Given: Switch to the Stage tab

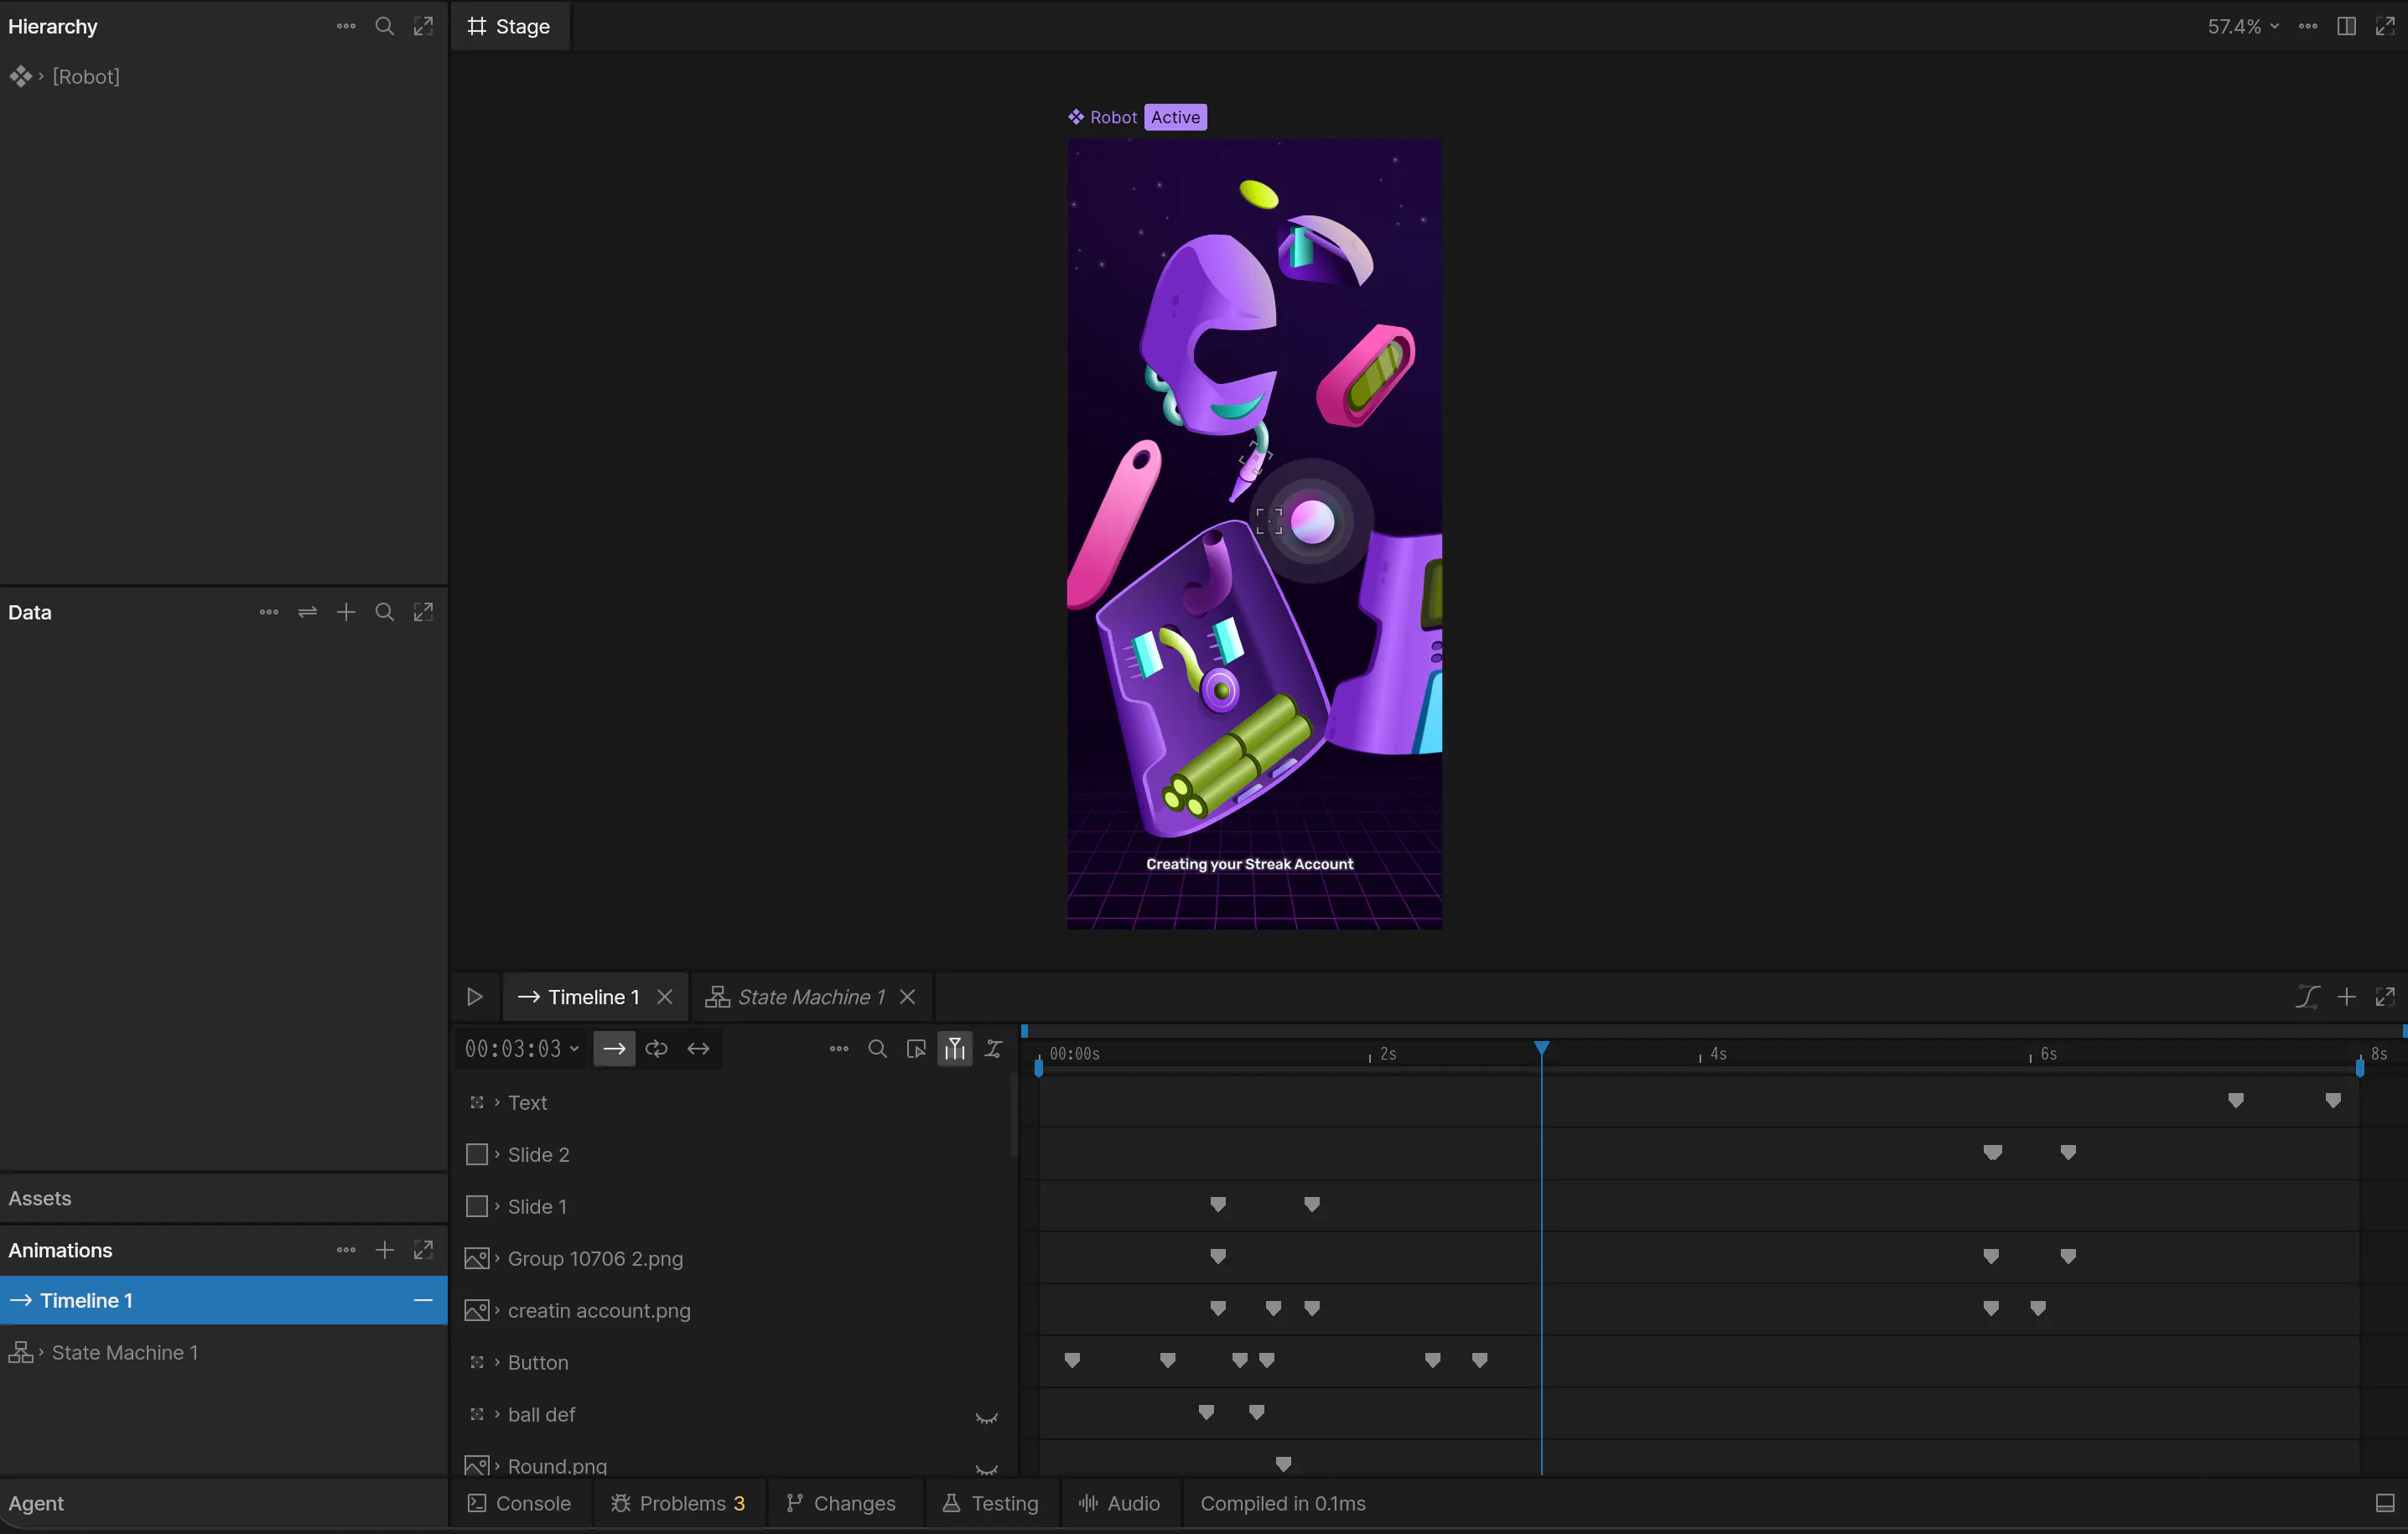Looking at the screenshot, I should tap(510, 26).
